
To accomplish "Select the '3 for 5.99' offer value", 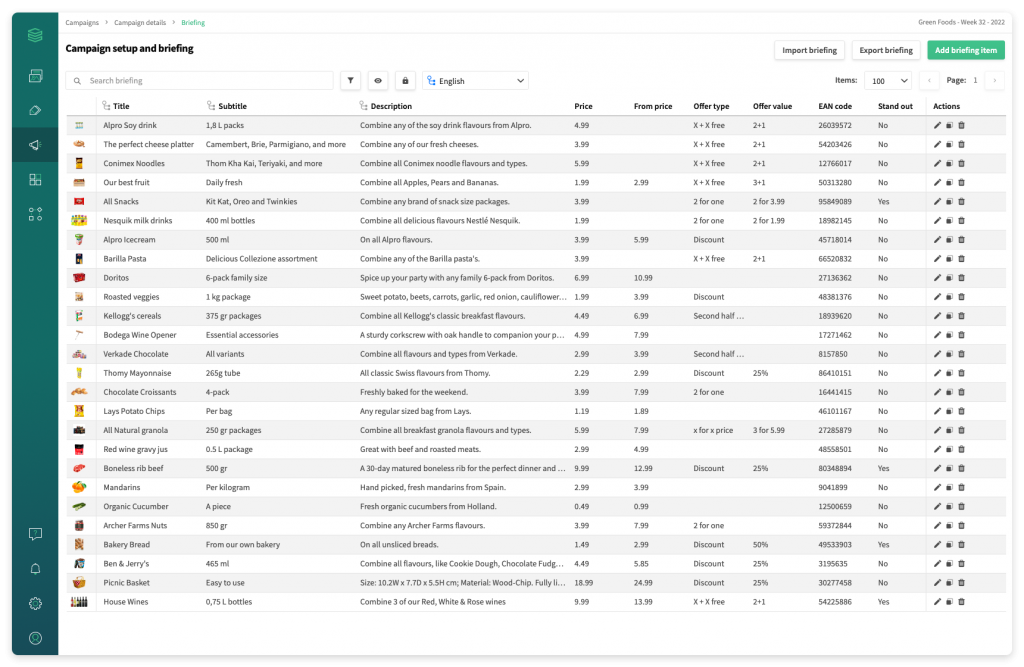I will tap(769, 431).
